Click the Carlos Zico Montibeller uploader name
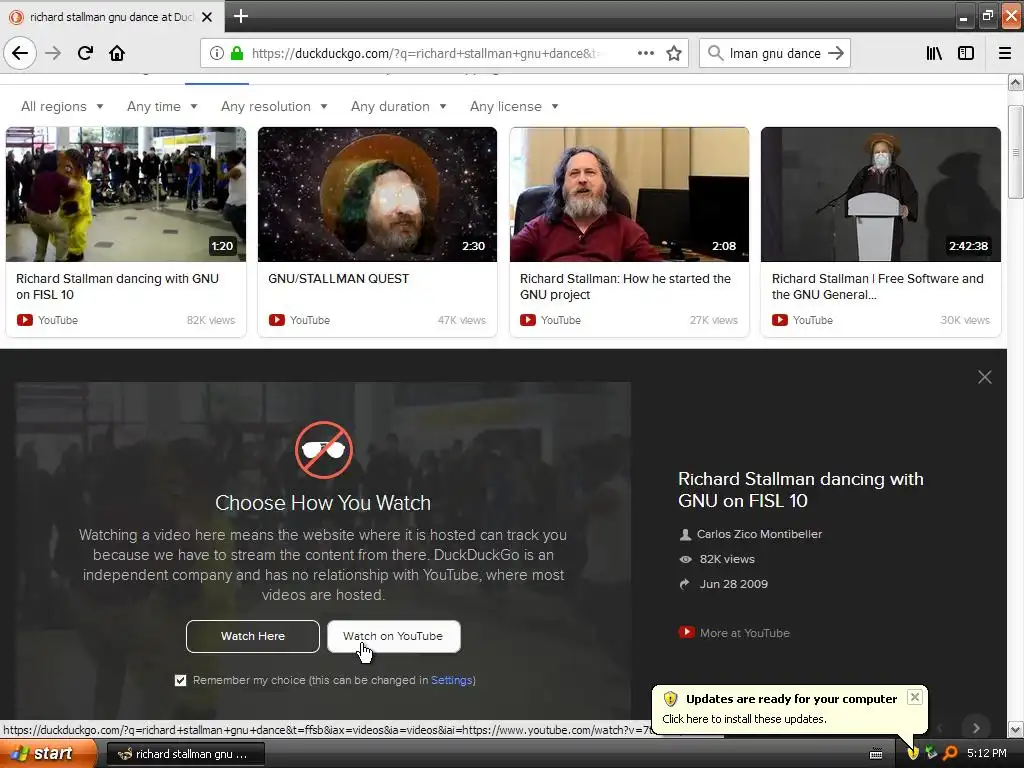 click(759, 534)
